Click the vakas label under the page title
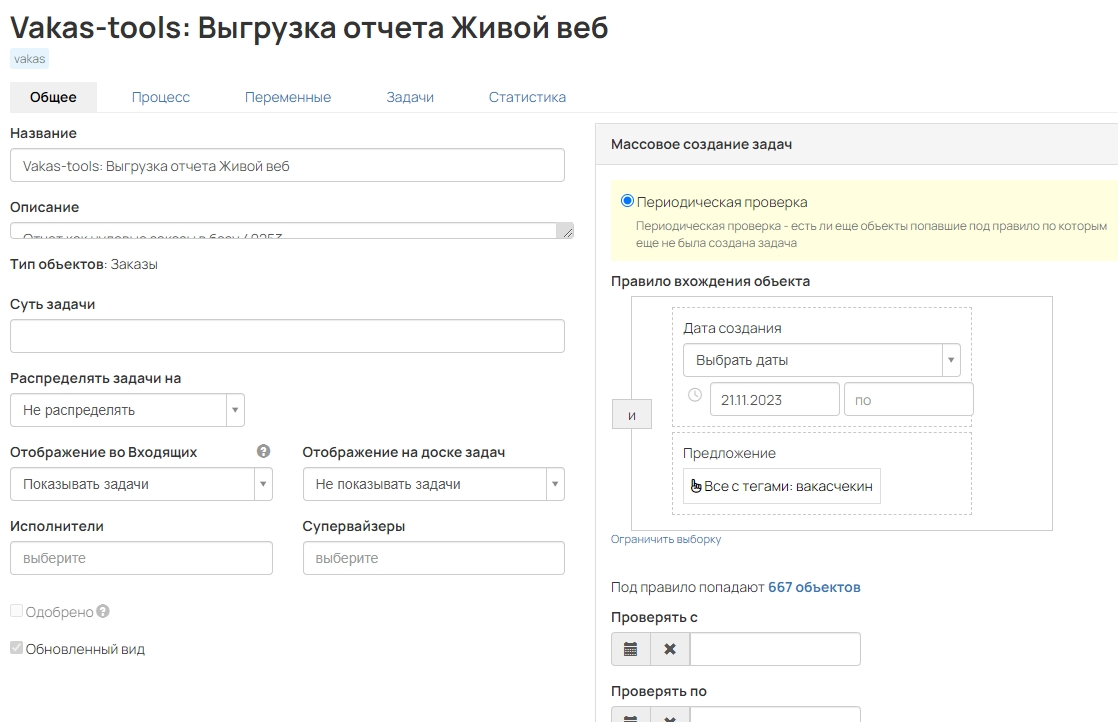Image resolution: width=1118 pixels, height=722 pixels. [x=29, y=58]
